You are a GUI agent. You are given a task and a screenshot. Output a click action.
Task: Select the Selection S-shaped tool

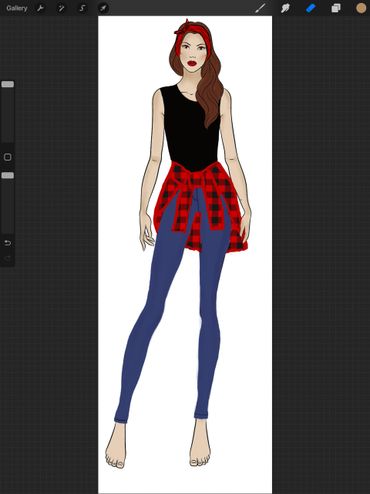click(x=82, y=8)
